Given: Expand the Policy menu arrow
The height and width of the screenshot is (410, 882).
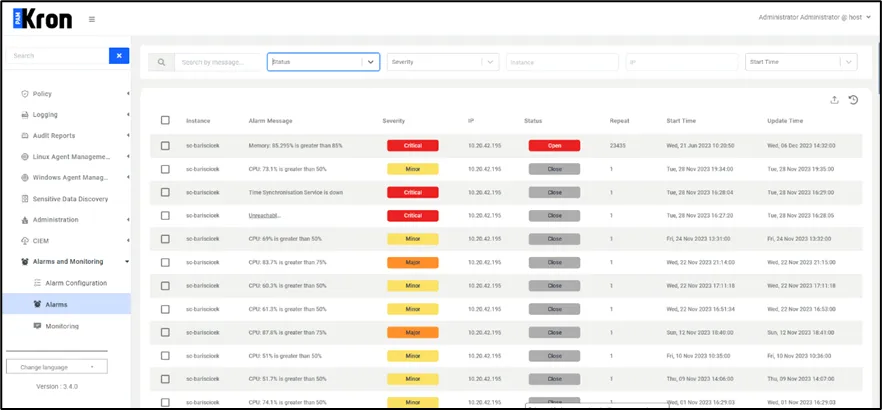Looking at the screenshot, I should (128, 94).
